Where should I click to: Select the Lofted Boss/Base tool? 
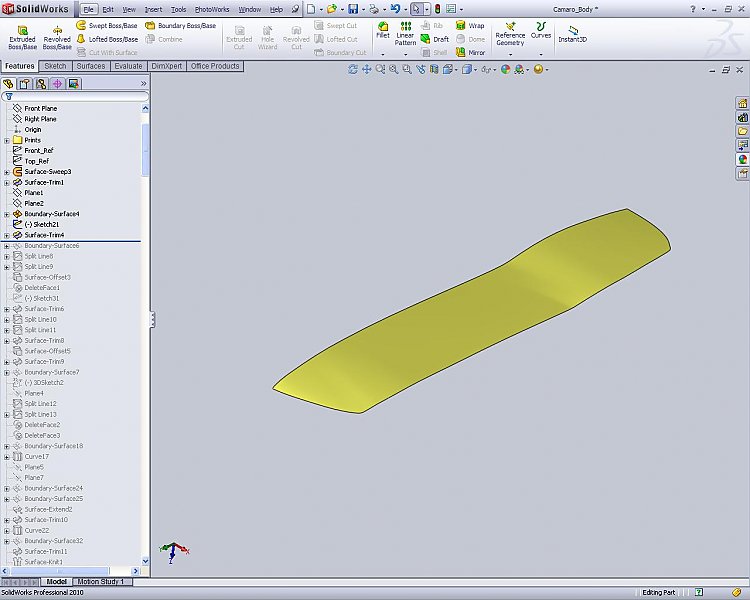(107, 39)
